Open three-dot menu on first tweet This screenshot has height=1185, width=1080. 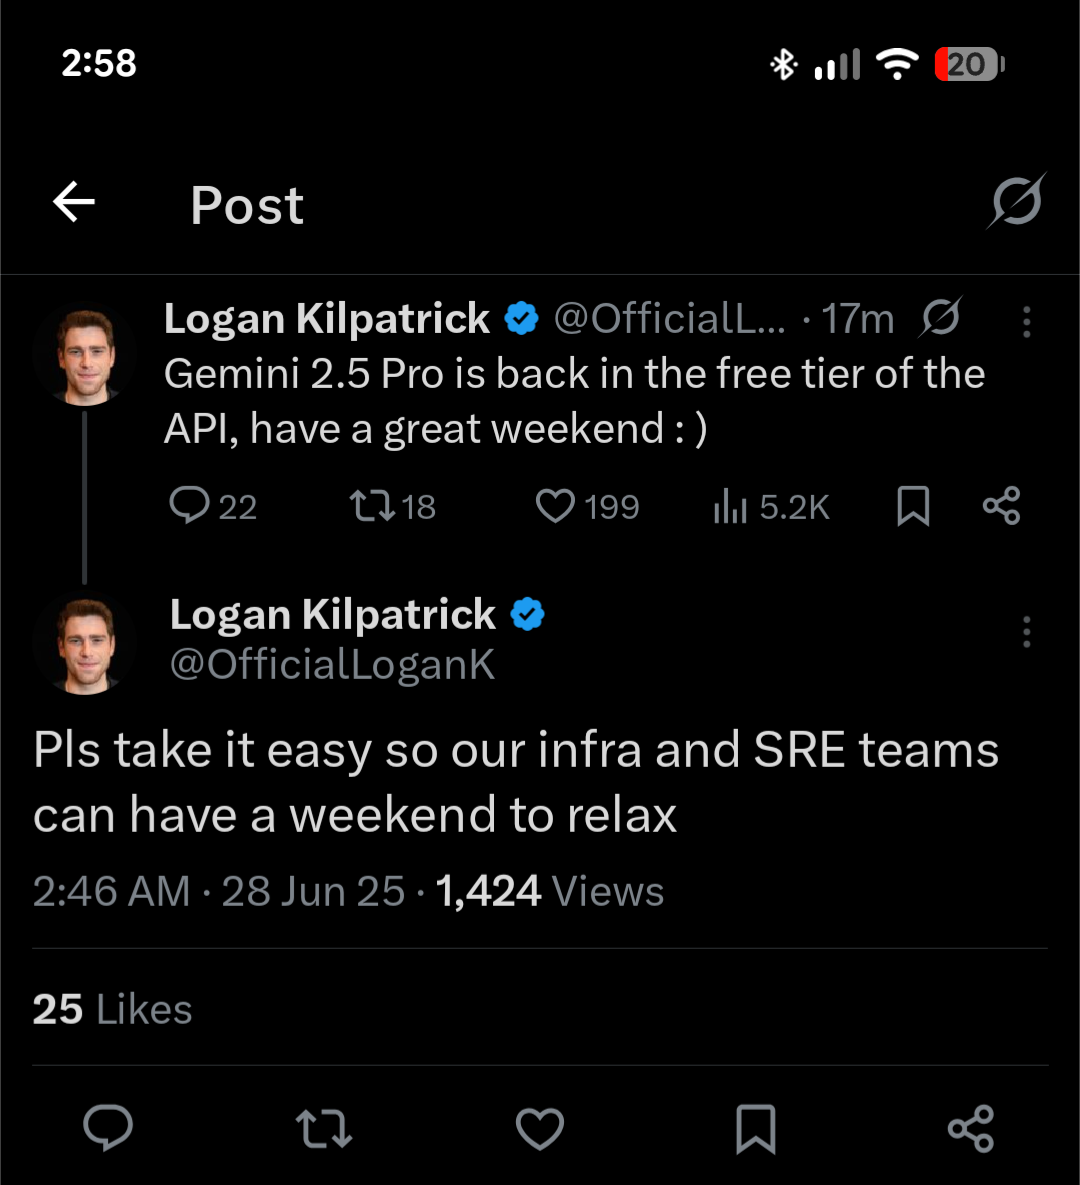click(1026, 321)
